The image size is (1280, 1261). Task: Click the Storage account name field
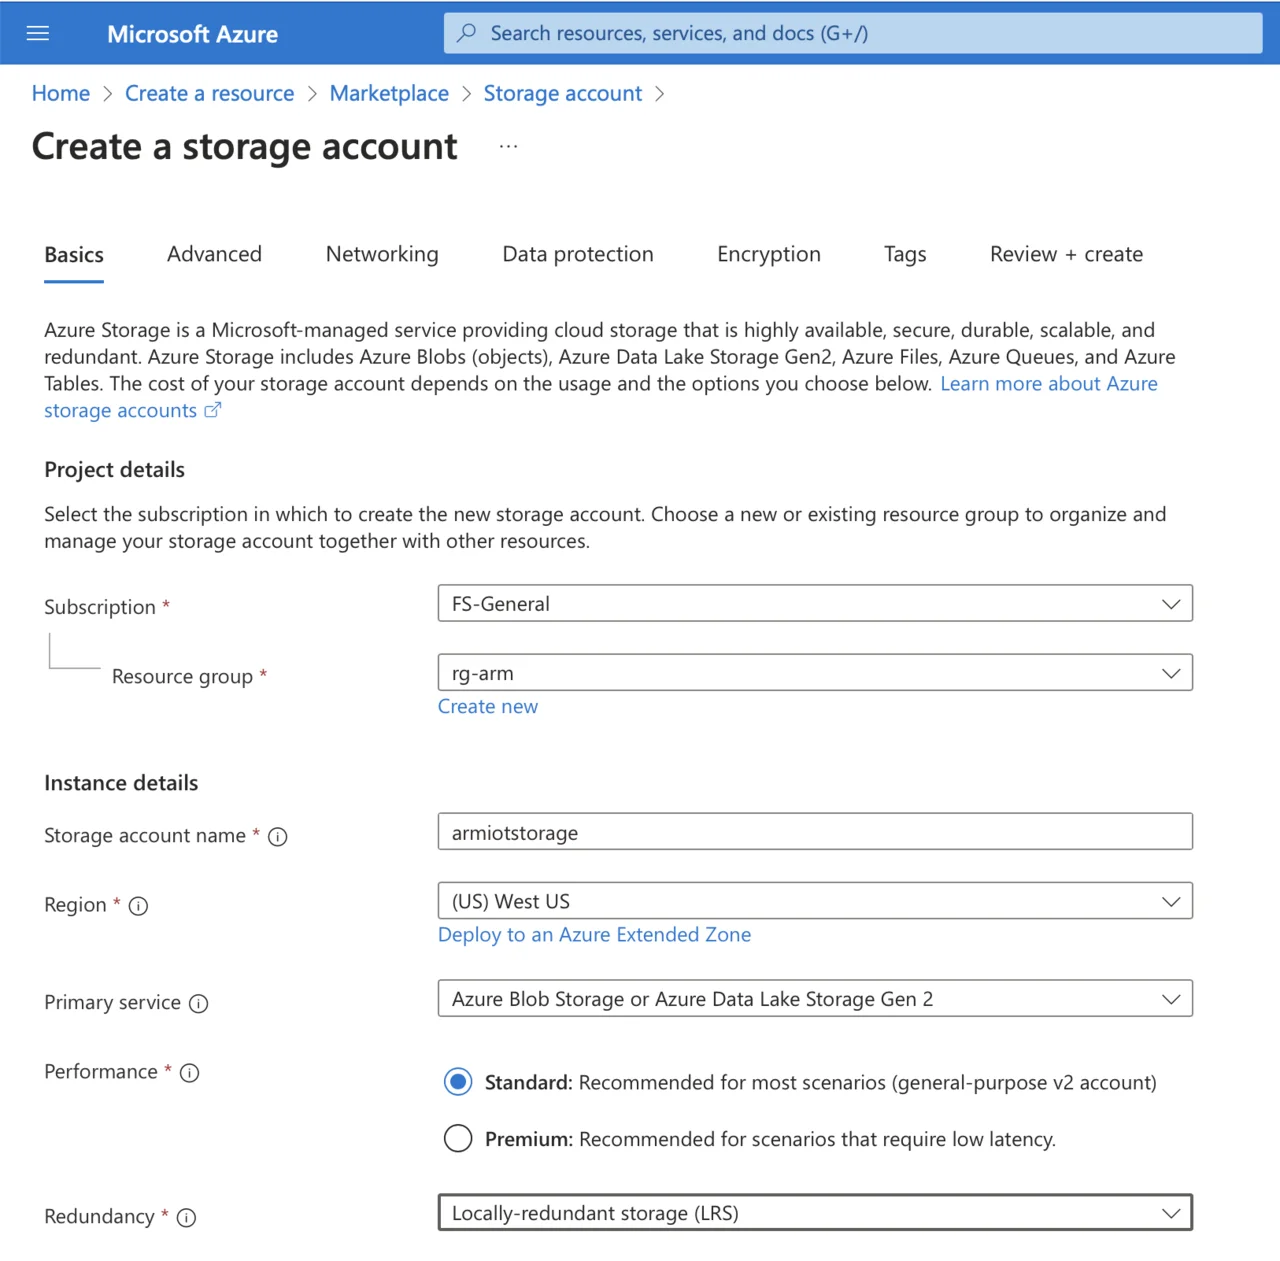814,832
